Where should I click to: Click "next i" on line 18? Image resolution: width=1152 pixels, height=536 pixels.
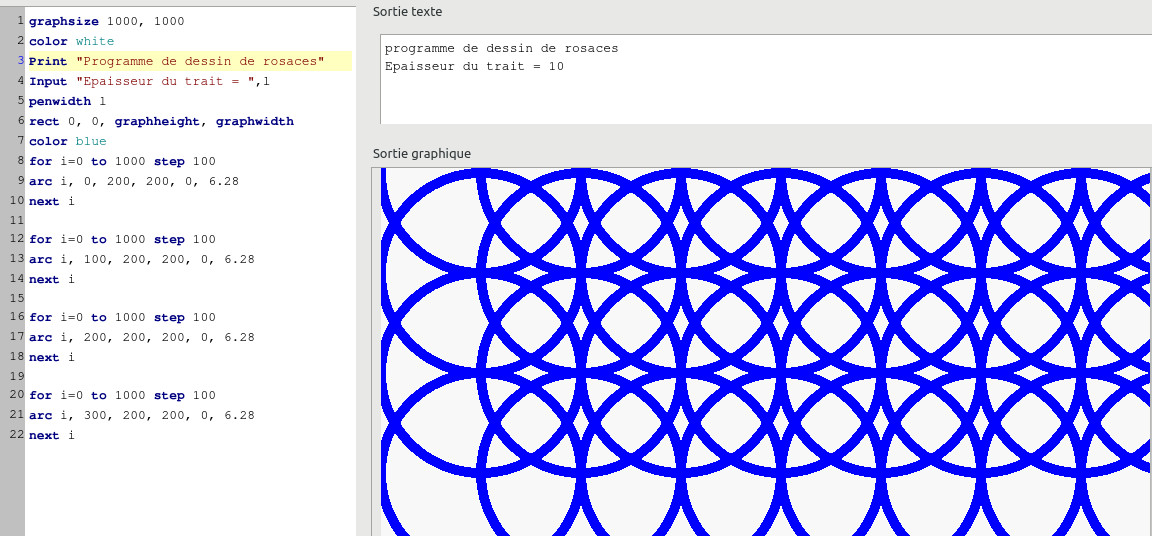(51, 357)
